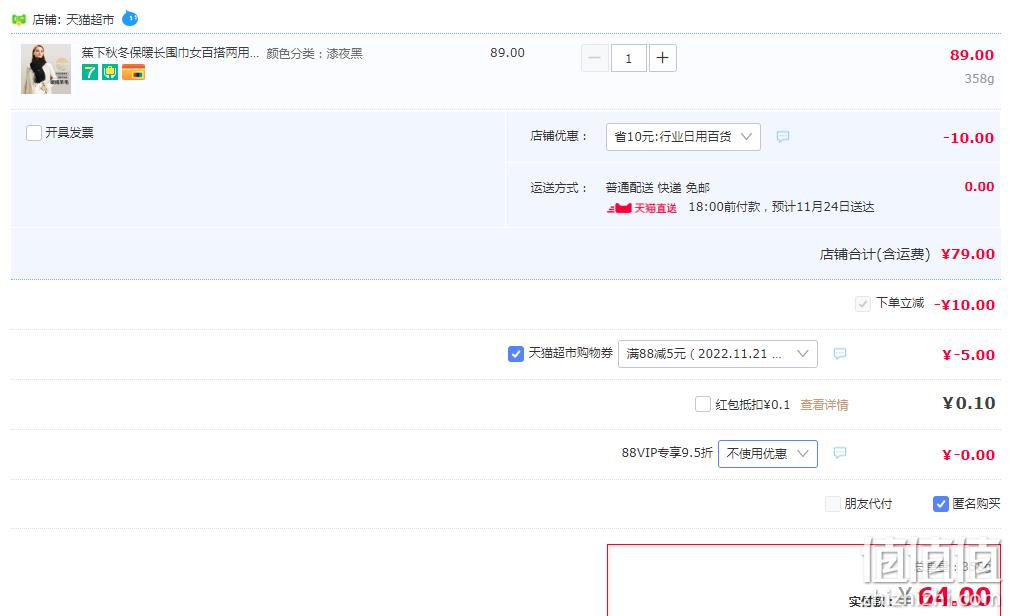The height and width of the screenshot is (616, 1011).
Task: Click the ¥-0.00 88VIP amount
Action: (x=968, y=455)
